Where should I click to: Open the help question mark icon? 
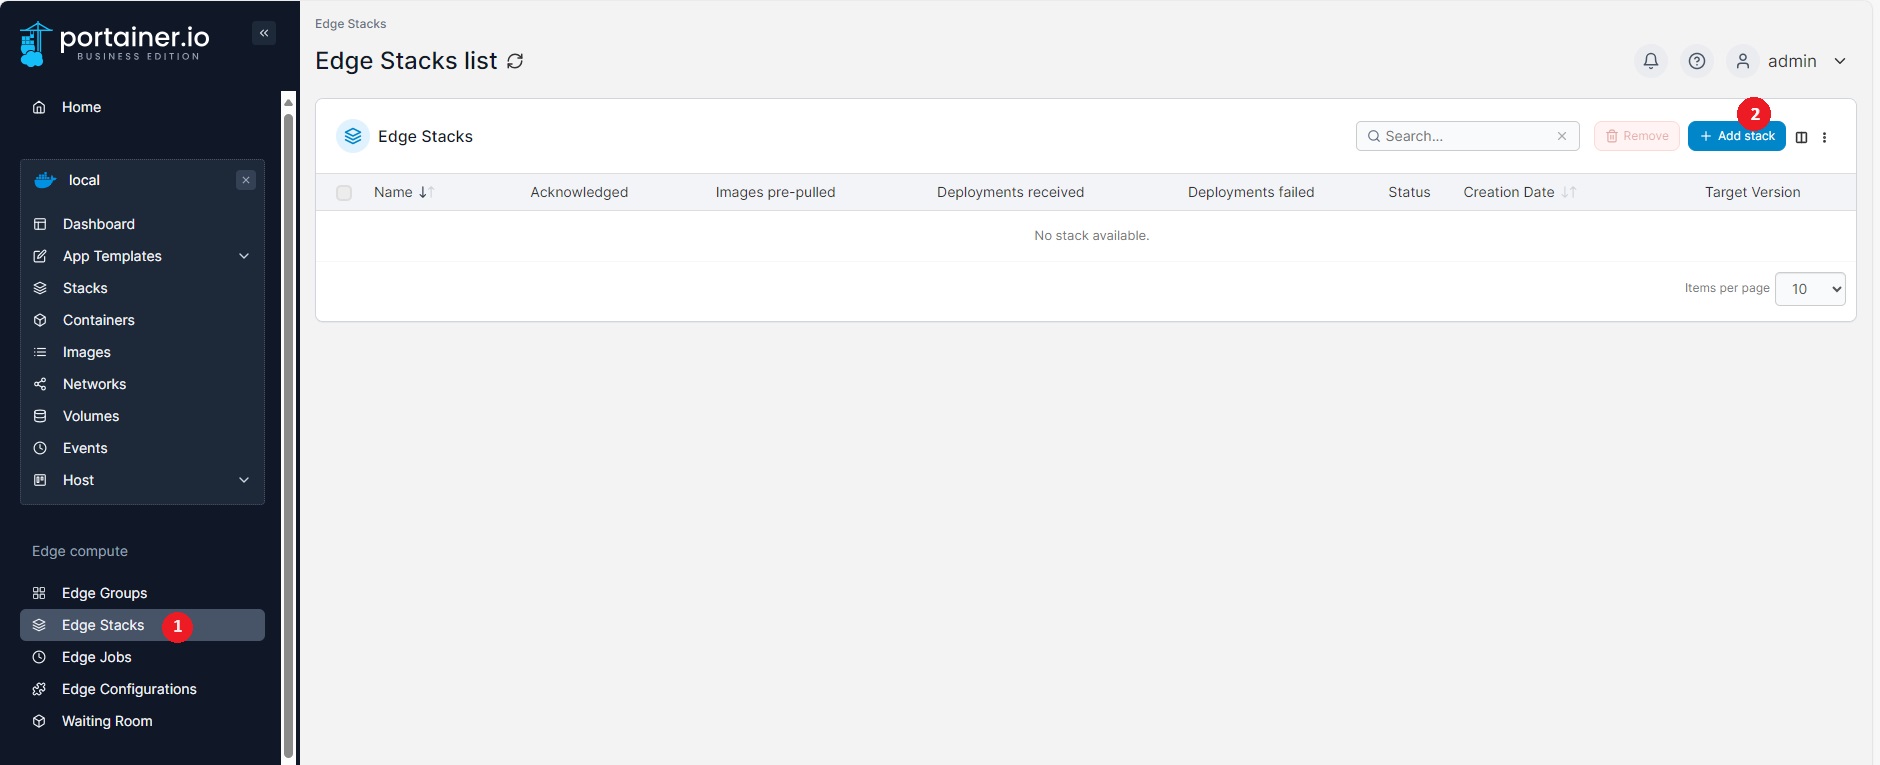coord(1697,61)
